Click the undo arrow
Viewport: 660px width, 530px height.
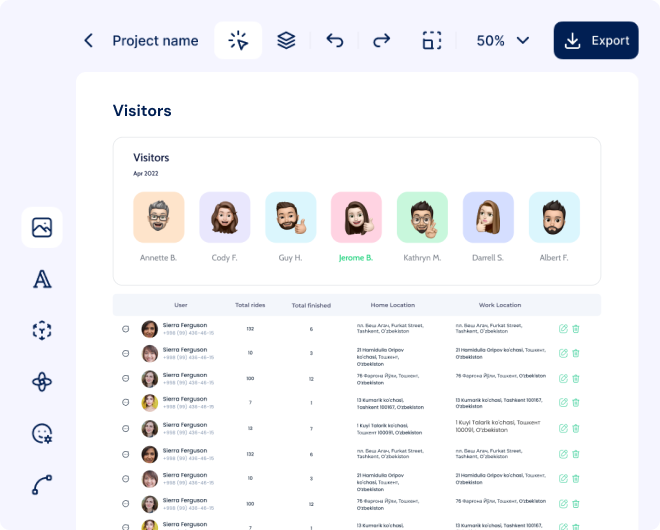tap(335, 41)
